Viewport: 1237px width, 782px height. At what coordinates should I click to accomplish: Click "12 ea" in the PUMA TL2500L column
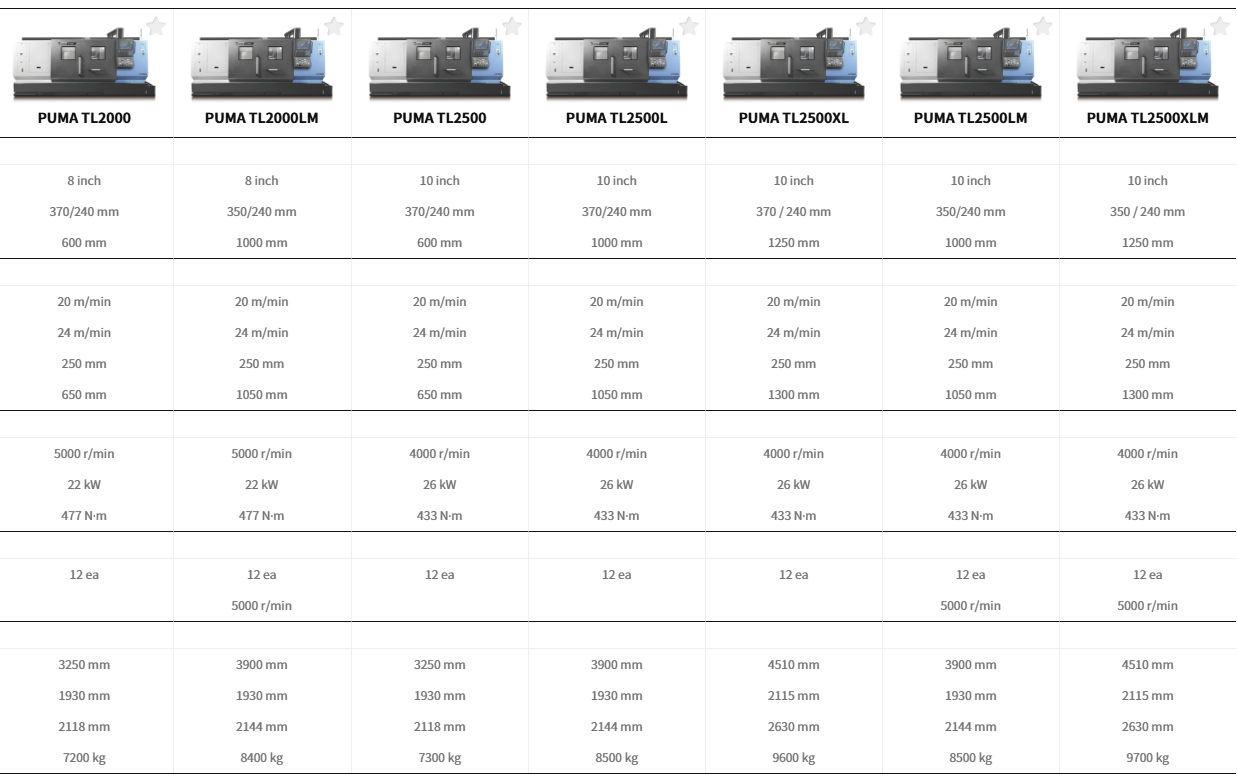point(616,575)
